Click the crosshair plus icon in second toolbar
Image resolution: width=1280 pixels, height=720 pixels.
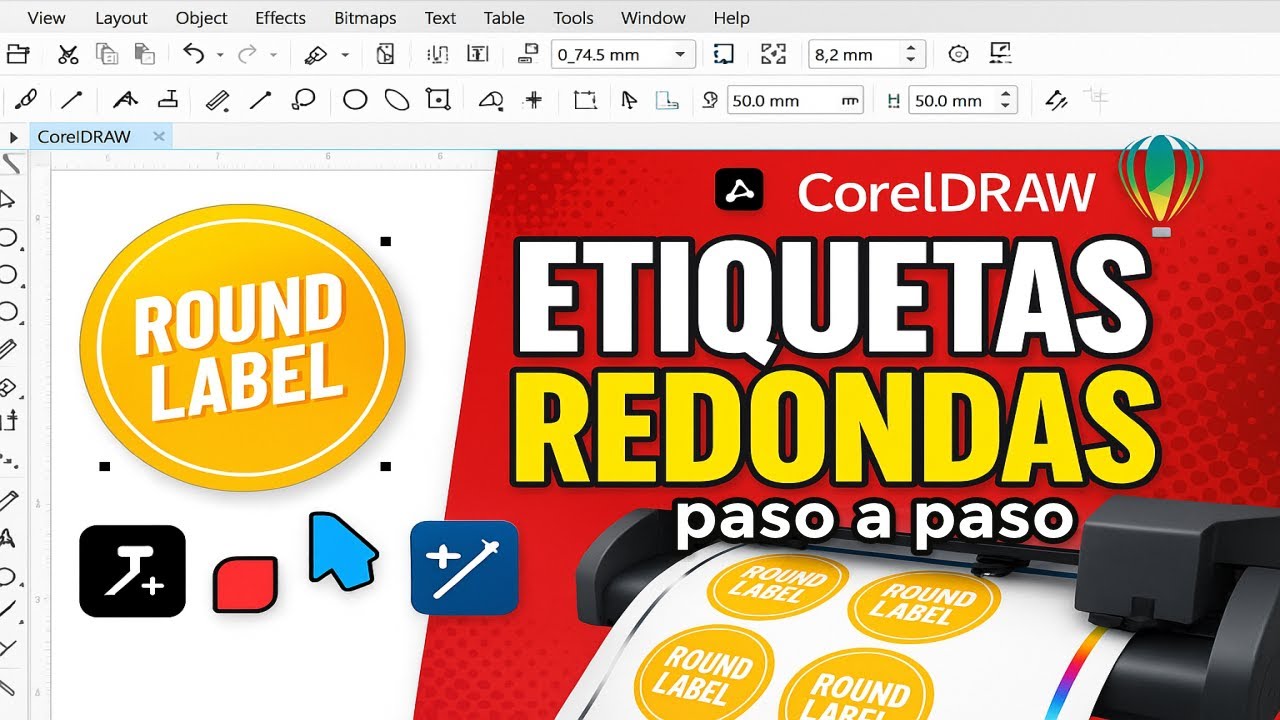point(534,100)
